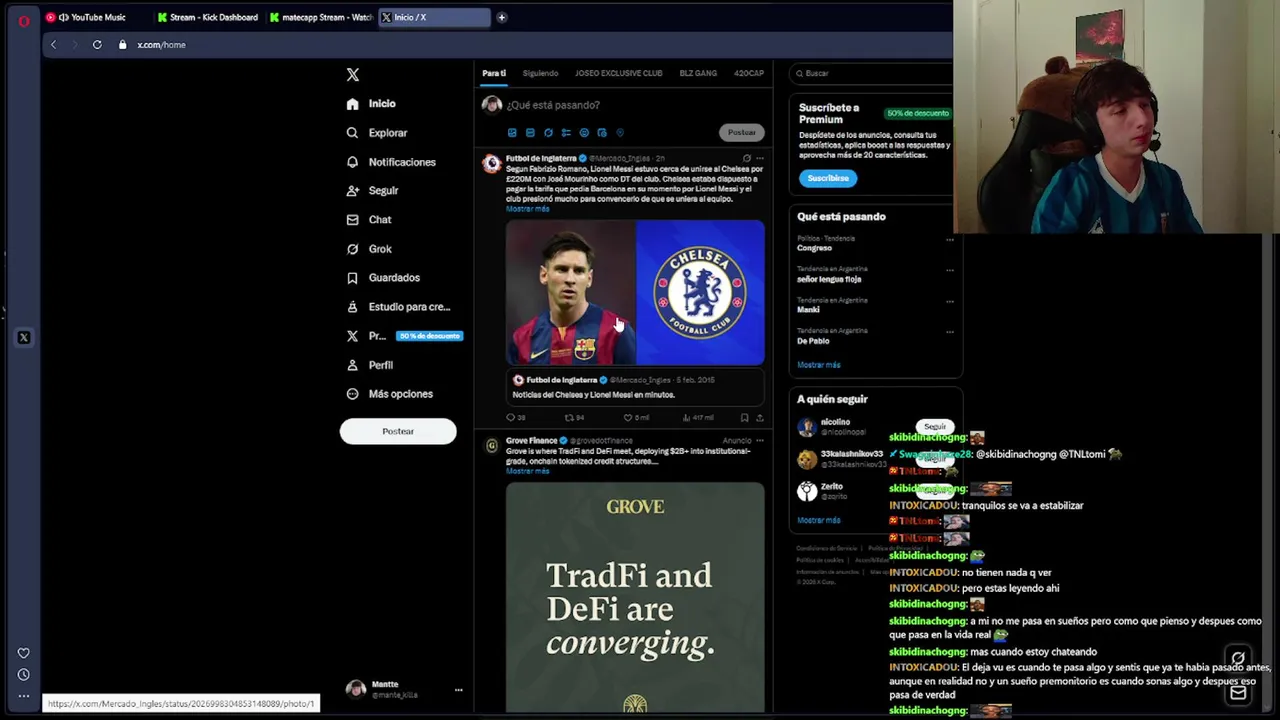The image size is (1280, 720).
Task: Open Chat from the sidebar
Action: coord(369,220)
